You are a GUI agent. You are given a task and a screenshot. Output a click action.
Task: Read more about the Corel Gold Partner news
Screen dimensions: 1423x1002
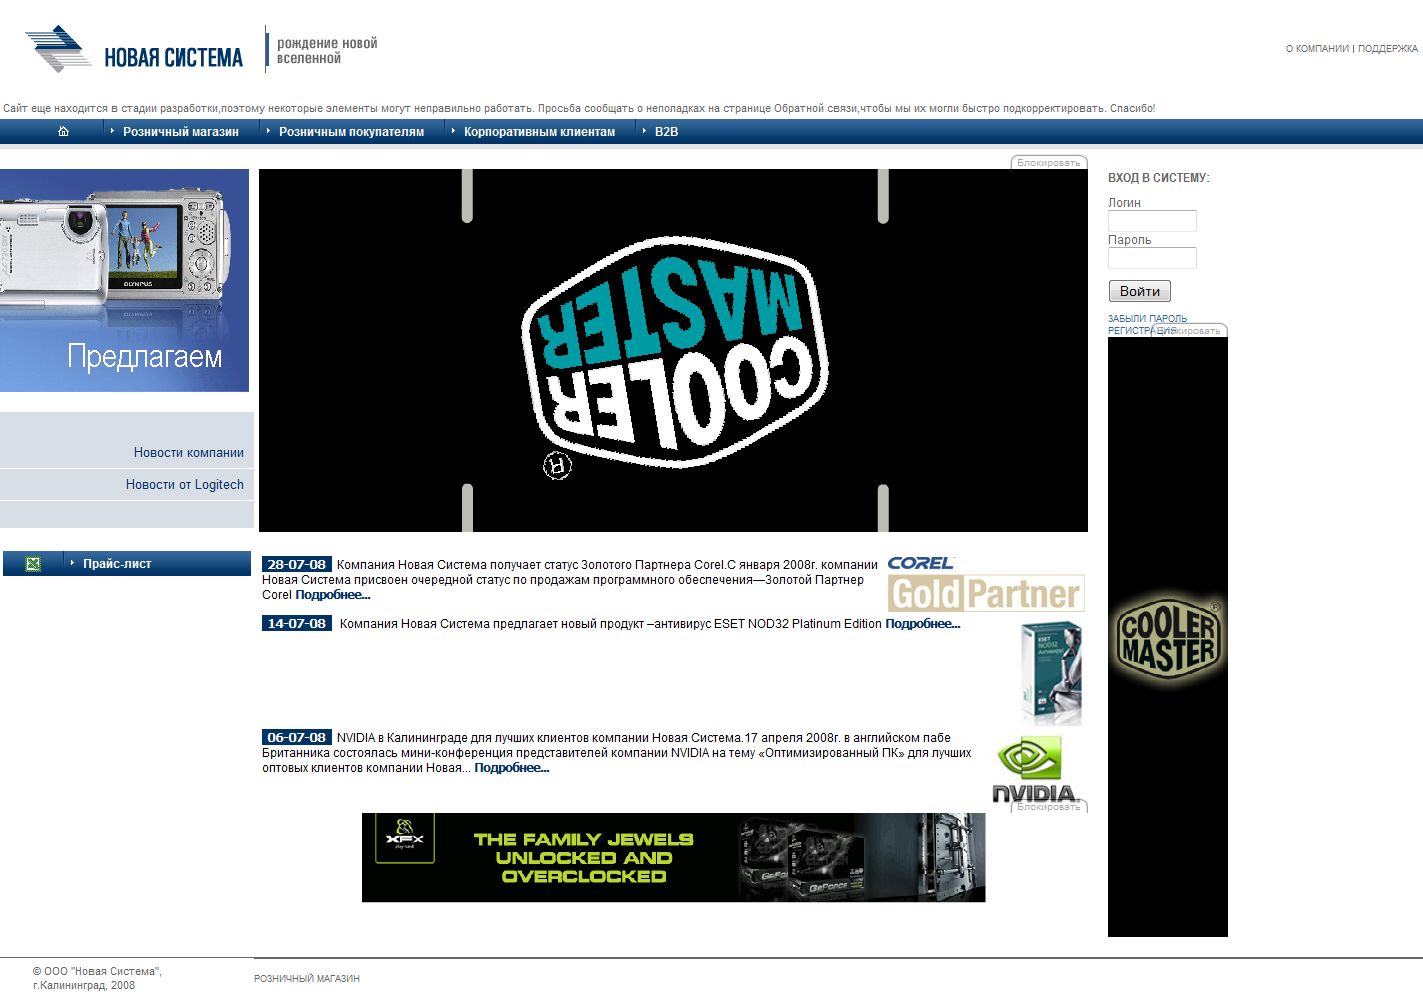coord(333,595)
